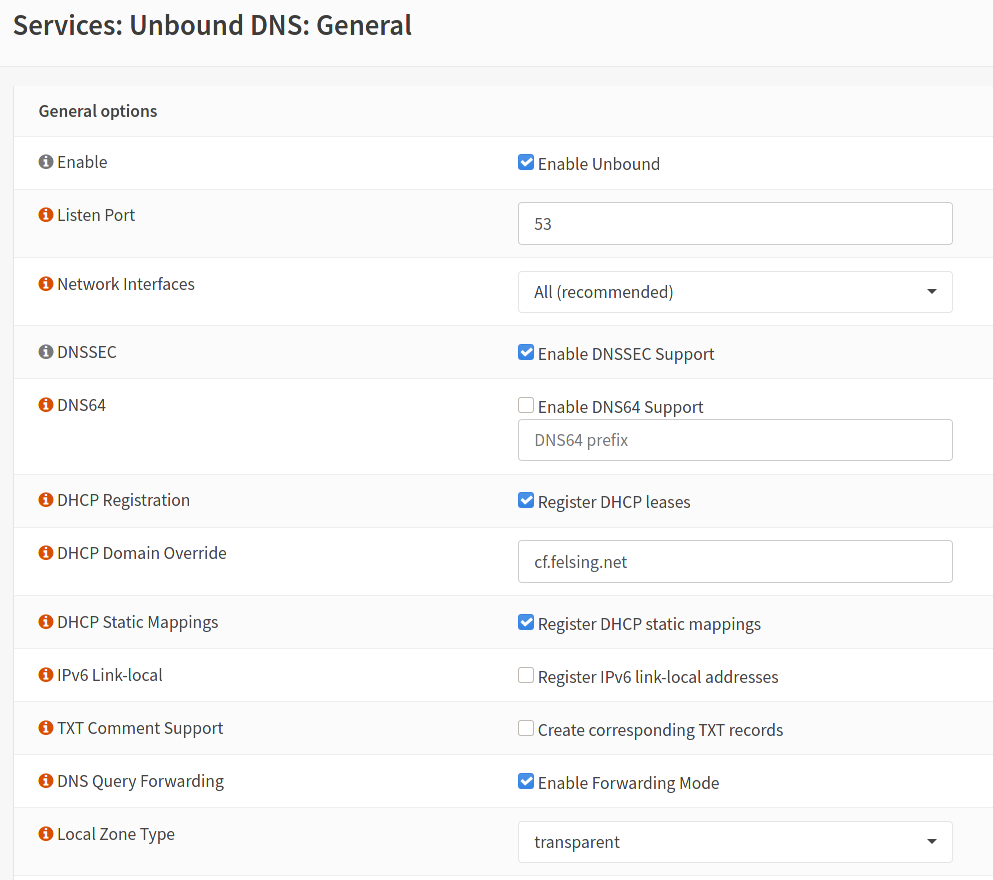
Task: Open help for DHCP Registration
Action: 45,499
